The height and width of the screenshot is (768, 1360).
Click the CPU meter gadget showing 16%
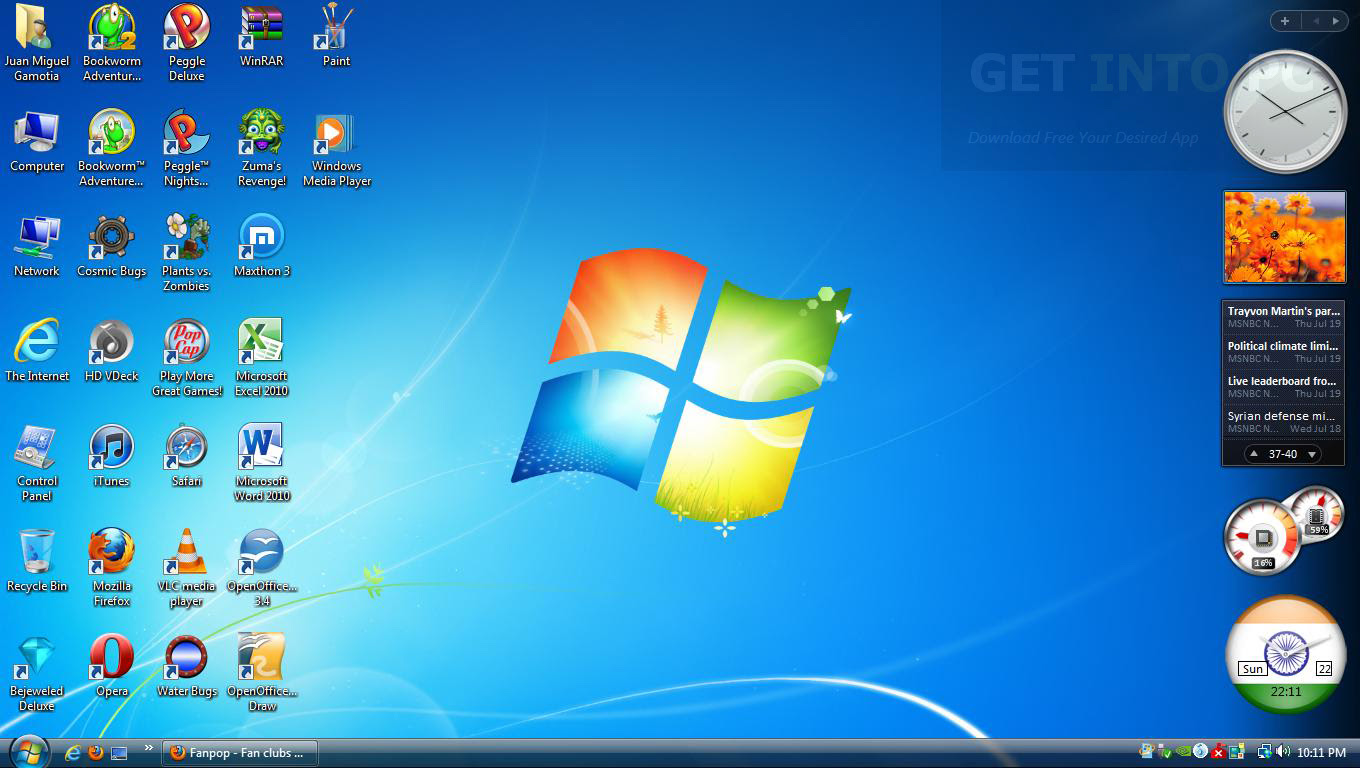(x=1262, y=539)
